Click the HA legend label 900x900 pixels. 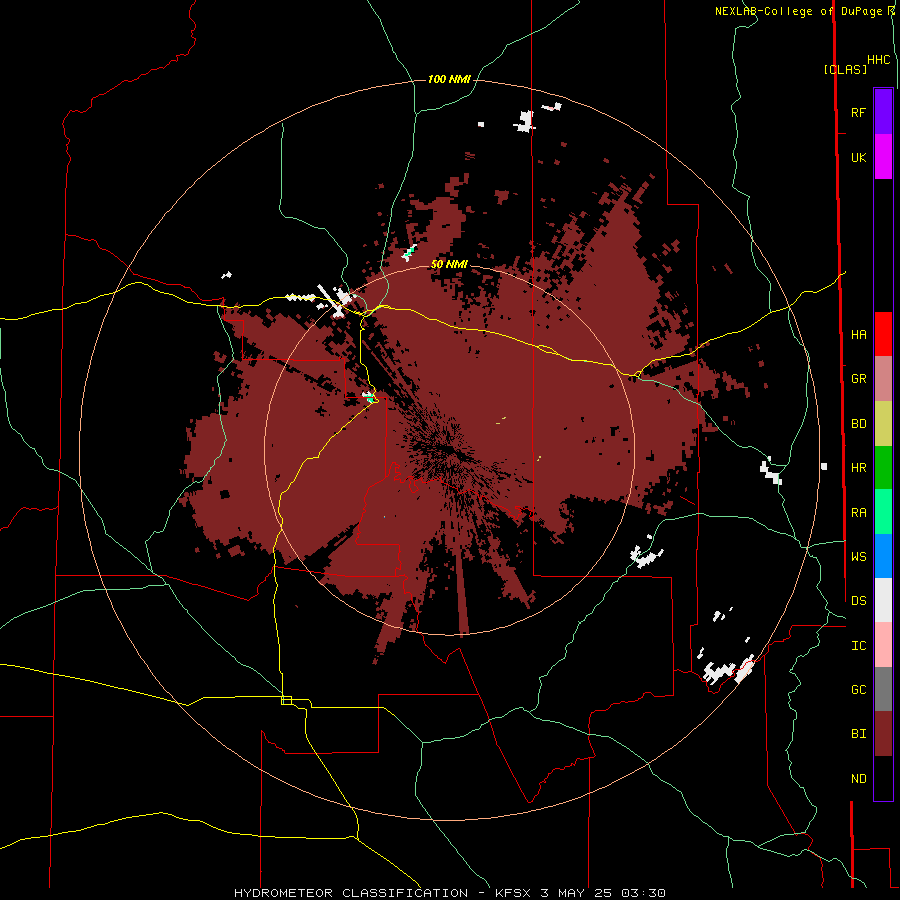[x=858, y=335]
